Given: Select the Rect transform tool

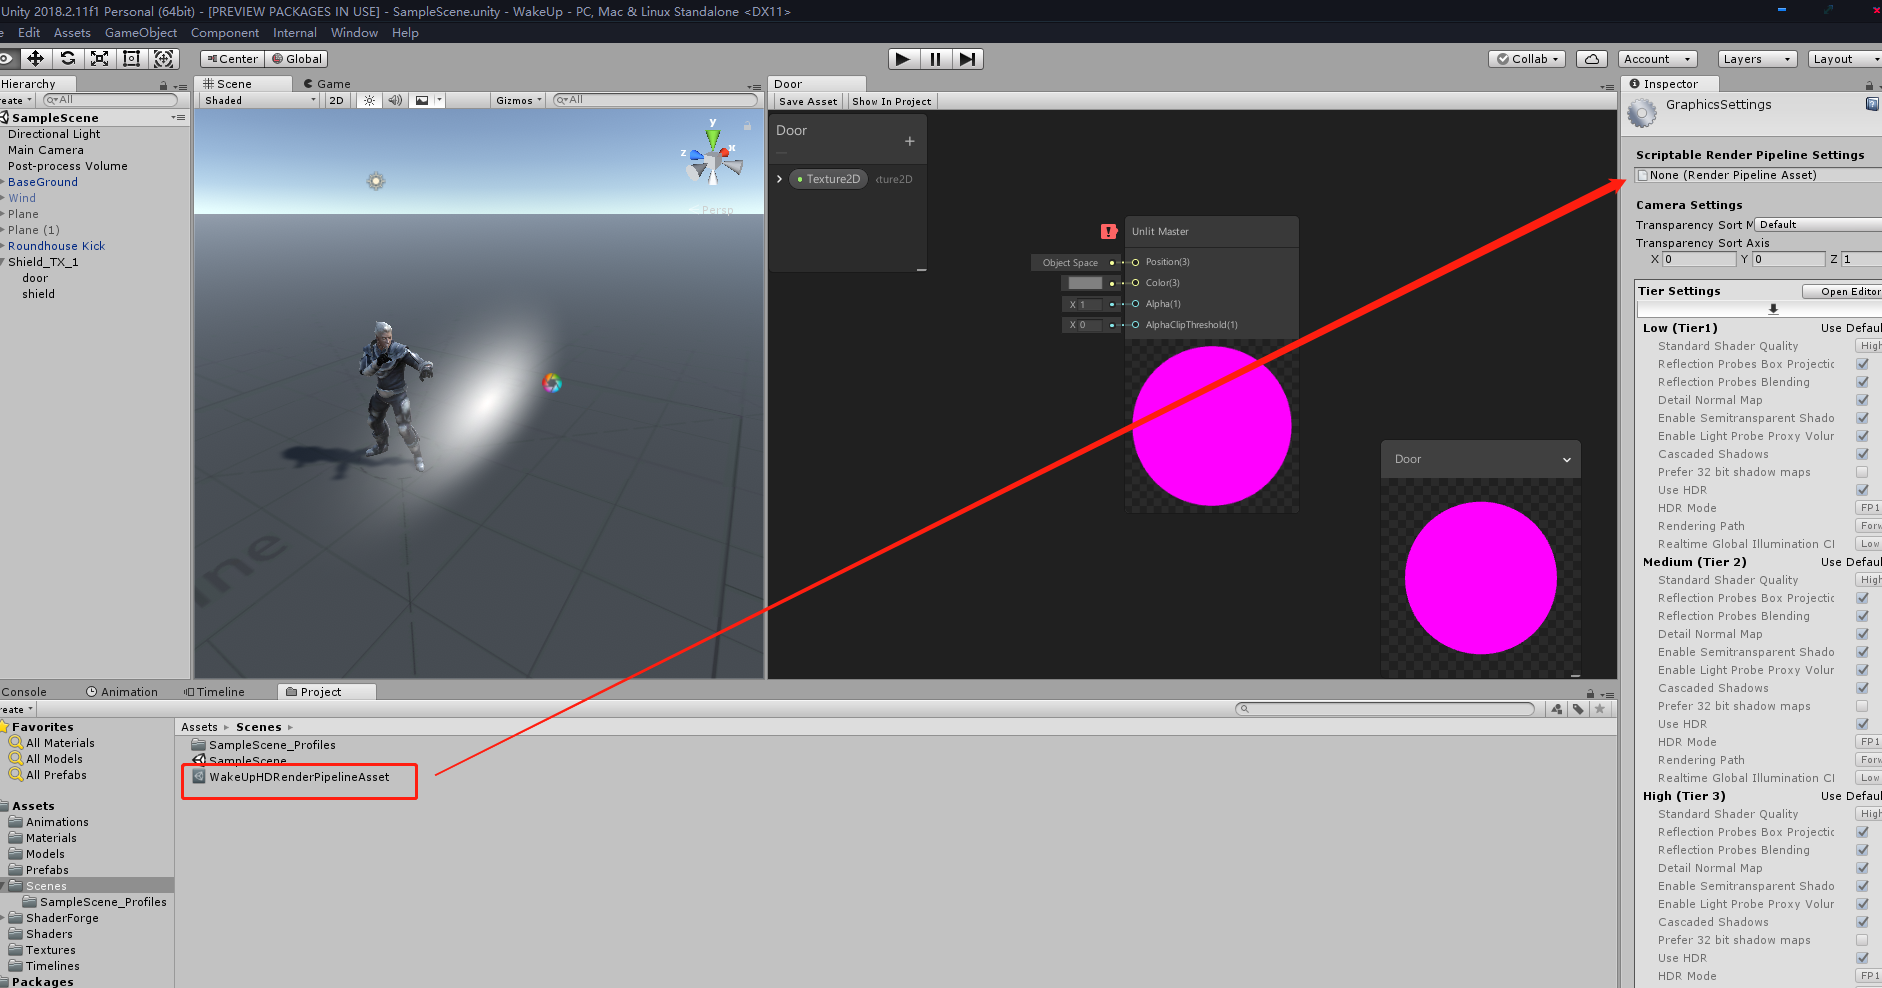Looking at the screenshot, I should (x=131, y=59).
